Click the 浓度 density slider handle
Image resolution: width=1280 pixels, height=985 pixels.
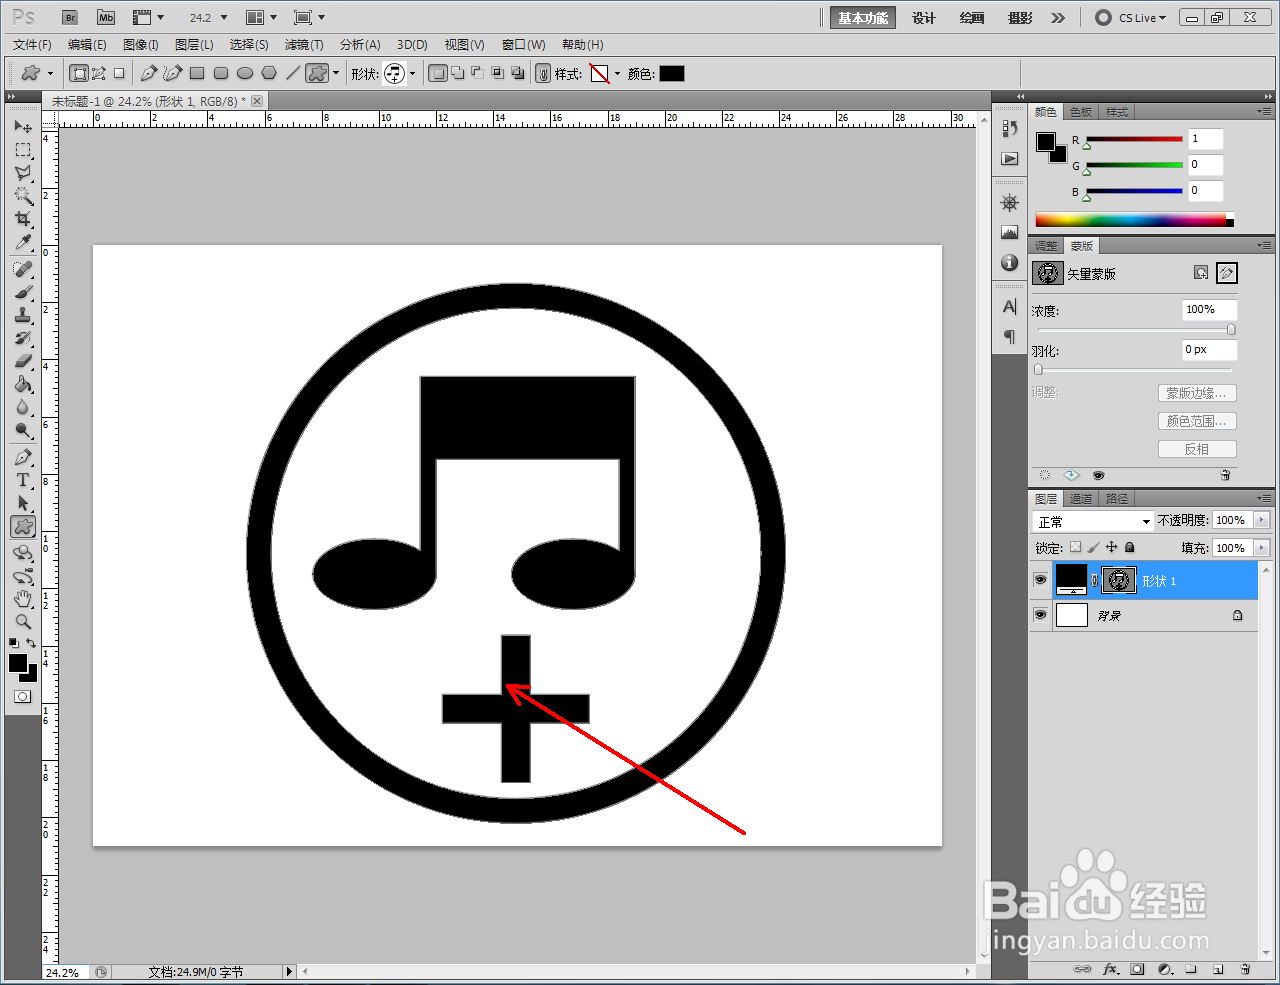click(x=1231, y=329)
